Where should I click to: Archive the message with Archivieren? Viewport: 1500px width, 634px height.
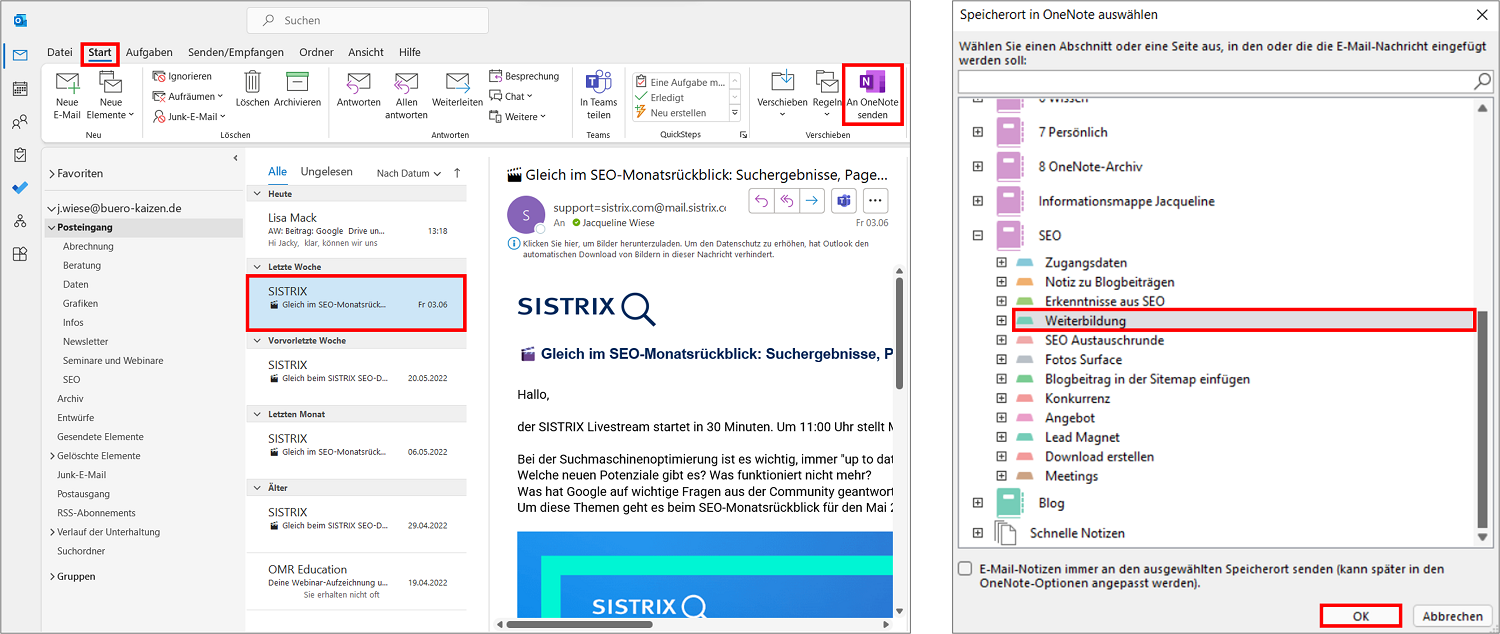tap(297, 89)
